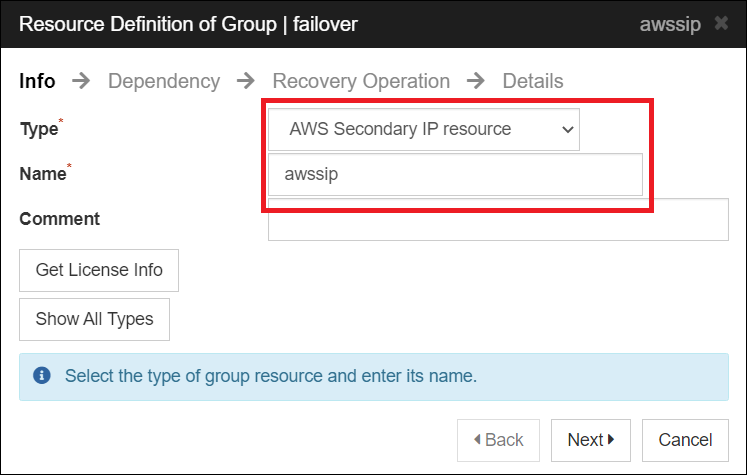Close the dialog with the X icon
This screenshot has width=747, height=475.
721,23
